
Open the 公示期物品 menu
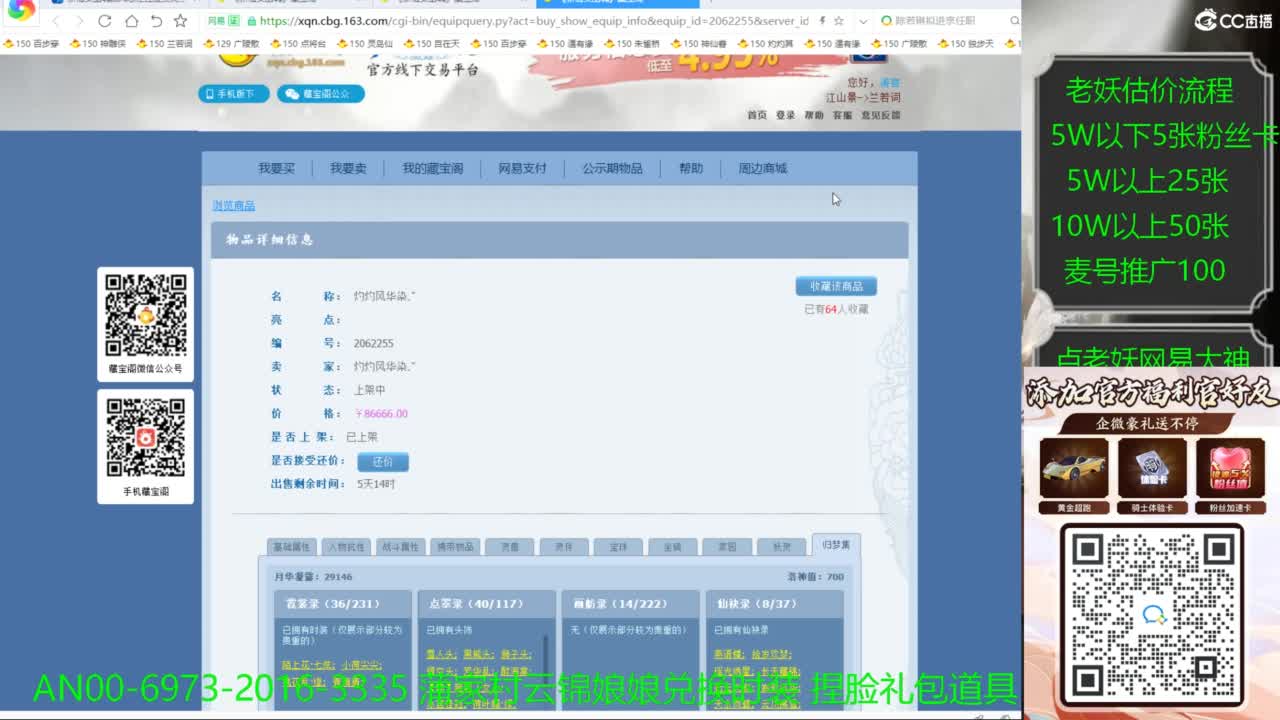(613, 168)
